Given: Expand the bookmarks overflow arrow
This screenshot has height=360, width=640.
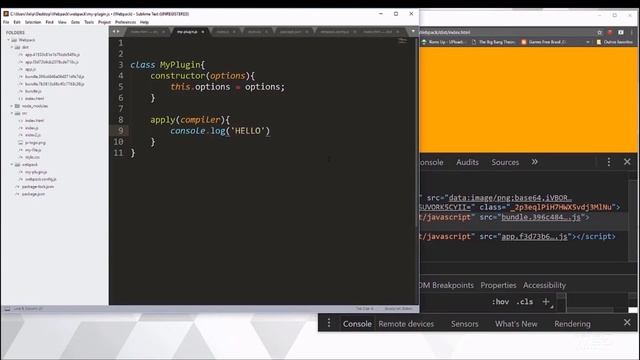Looking at the screenshot, I should (588, 42).
